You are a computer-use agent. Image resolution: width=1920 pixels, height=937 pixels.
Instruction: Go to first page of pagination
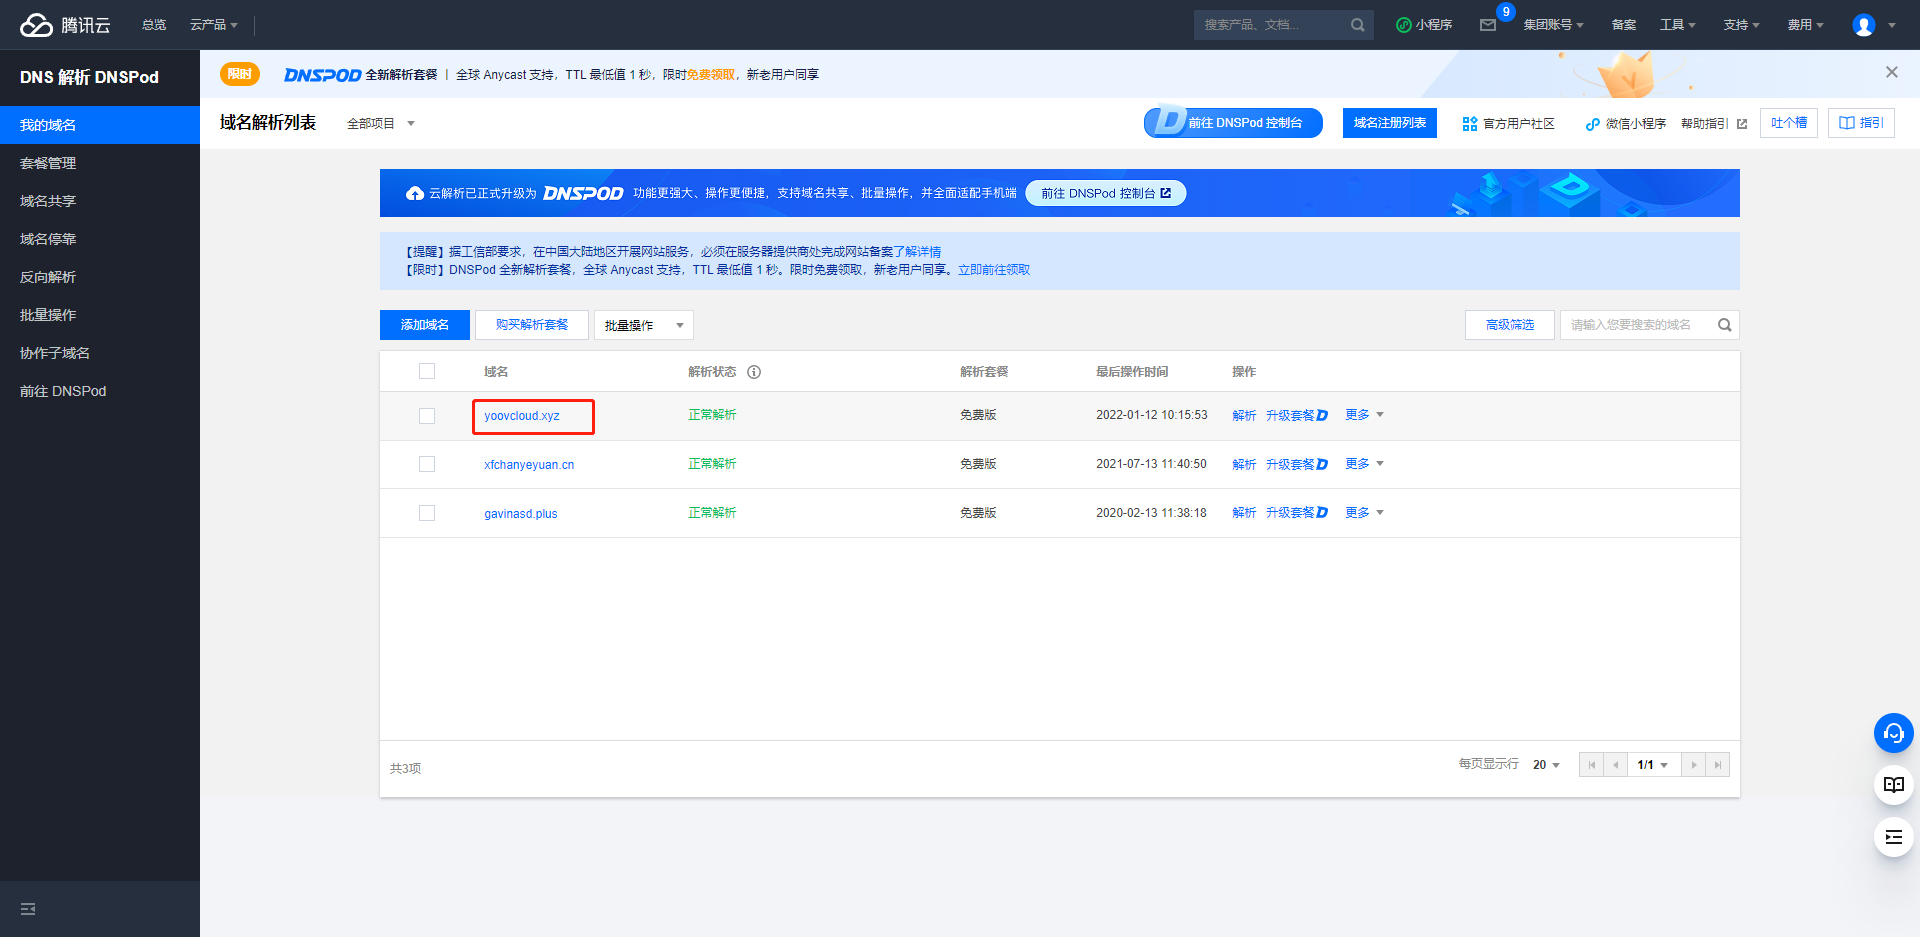(1591, 765)
